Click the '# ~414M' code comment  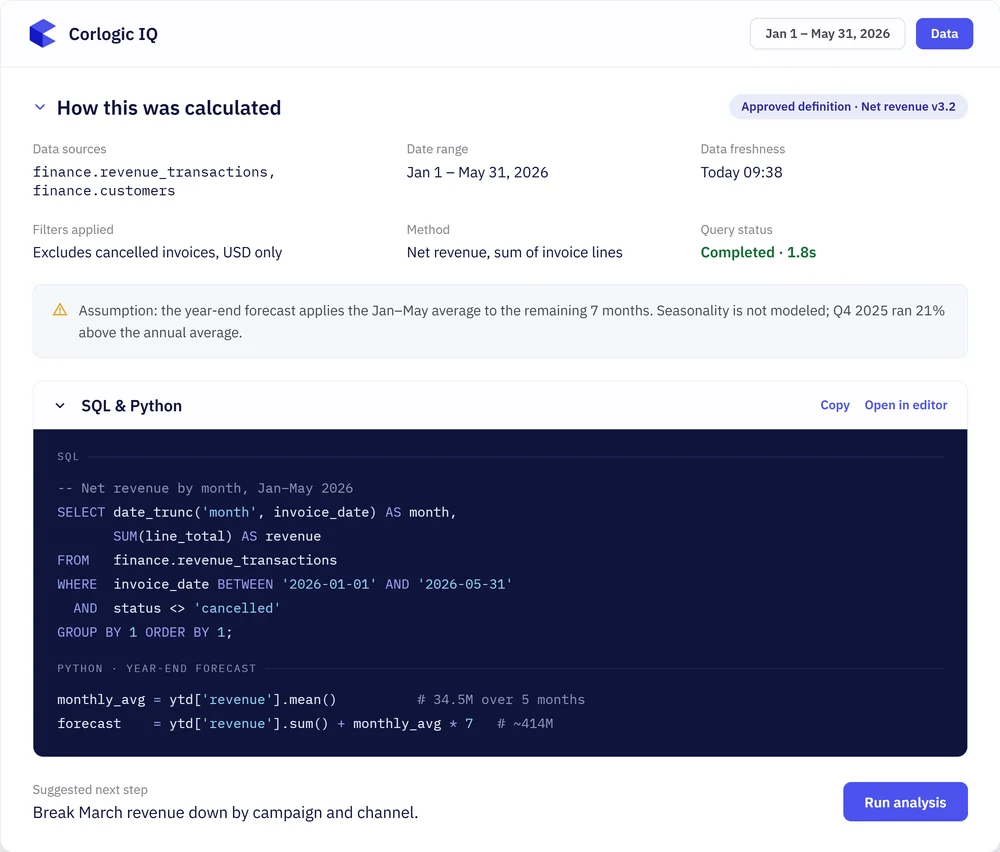[x=525, y=724]
